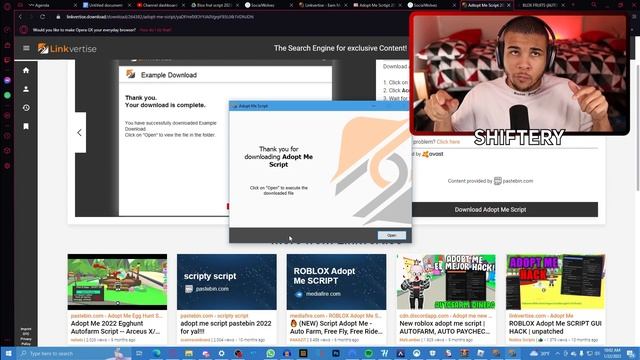Viewport: 640px width, 360px height.
Task: Click 'Adopt Me 2022 Egghunt Autofarm Script' title
Action: [116, 327]
